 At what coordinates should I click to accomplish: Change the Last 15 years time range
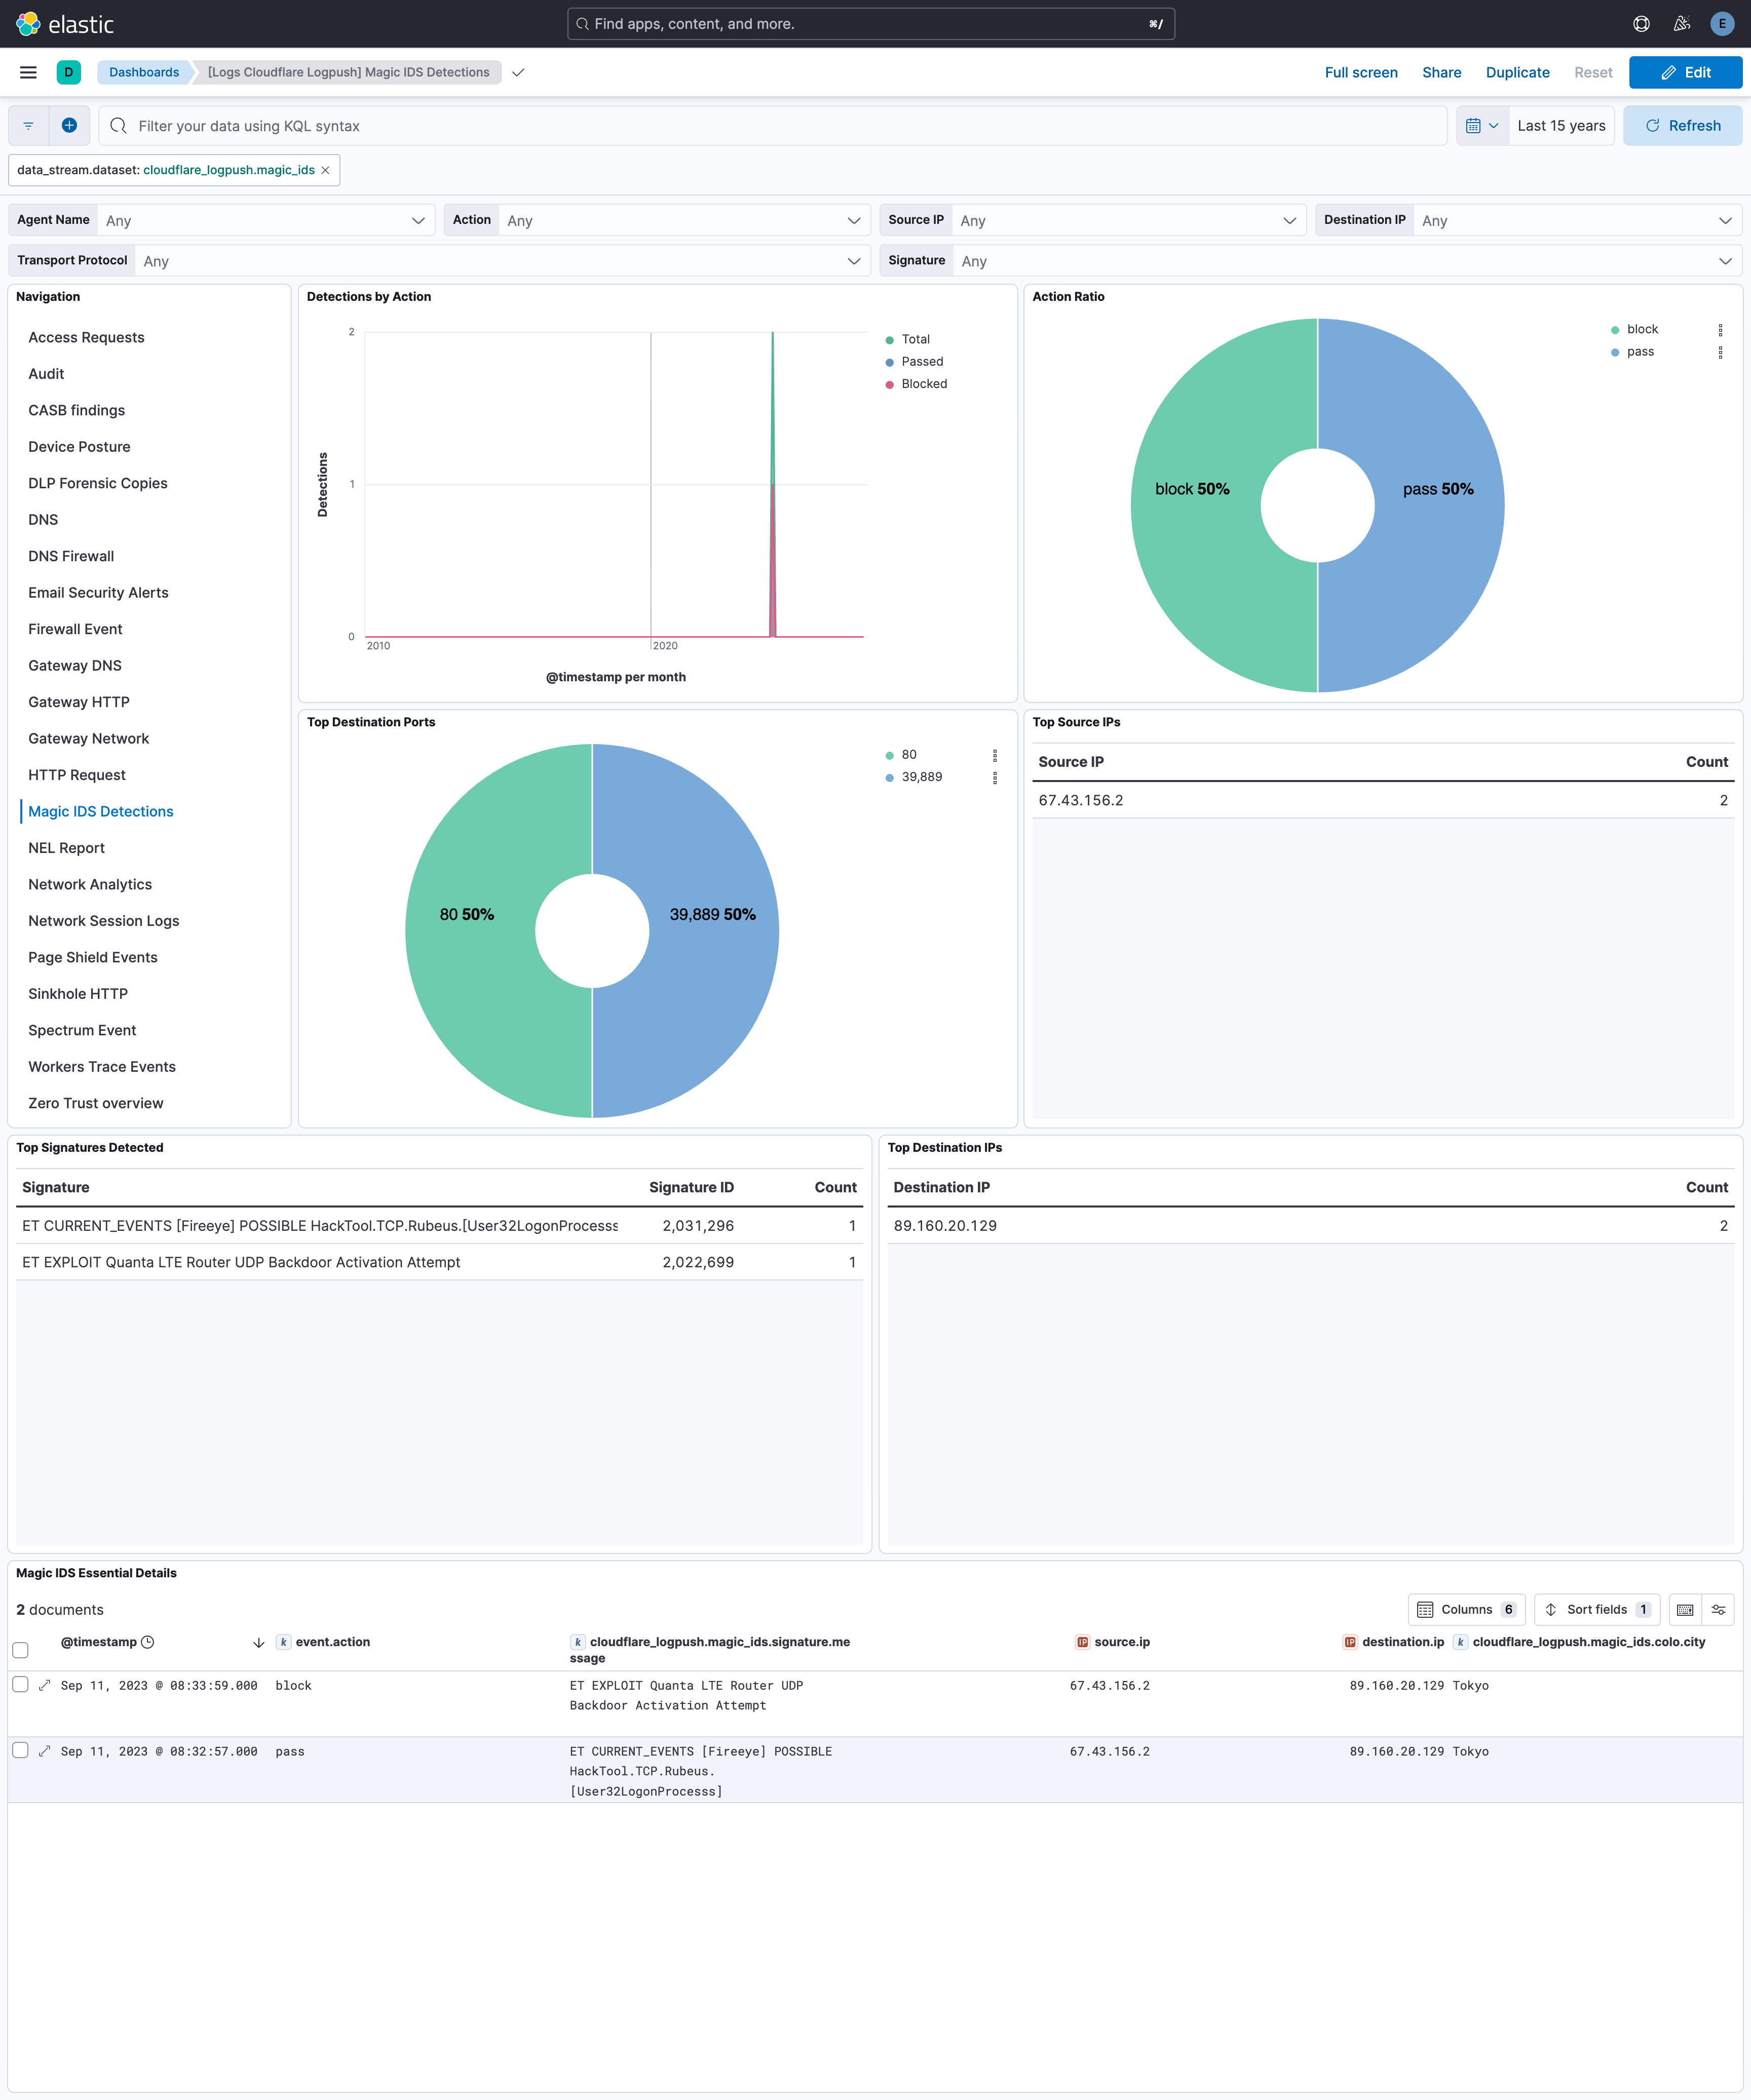click(x=1561, y=126)
